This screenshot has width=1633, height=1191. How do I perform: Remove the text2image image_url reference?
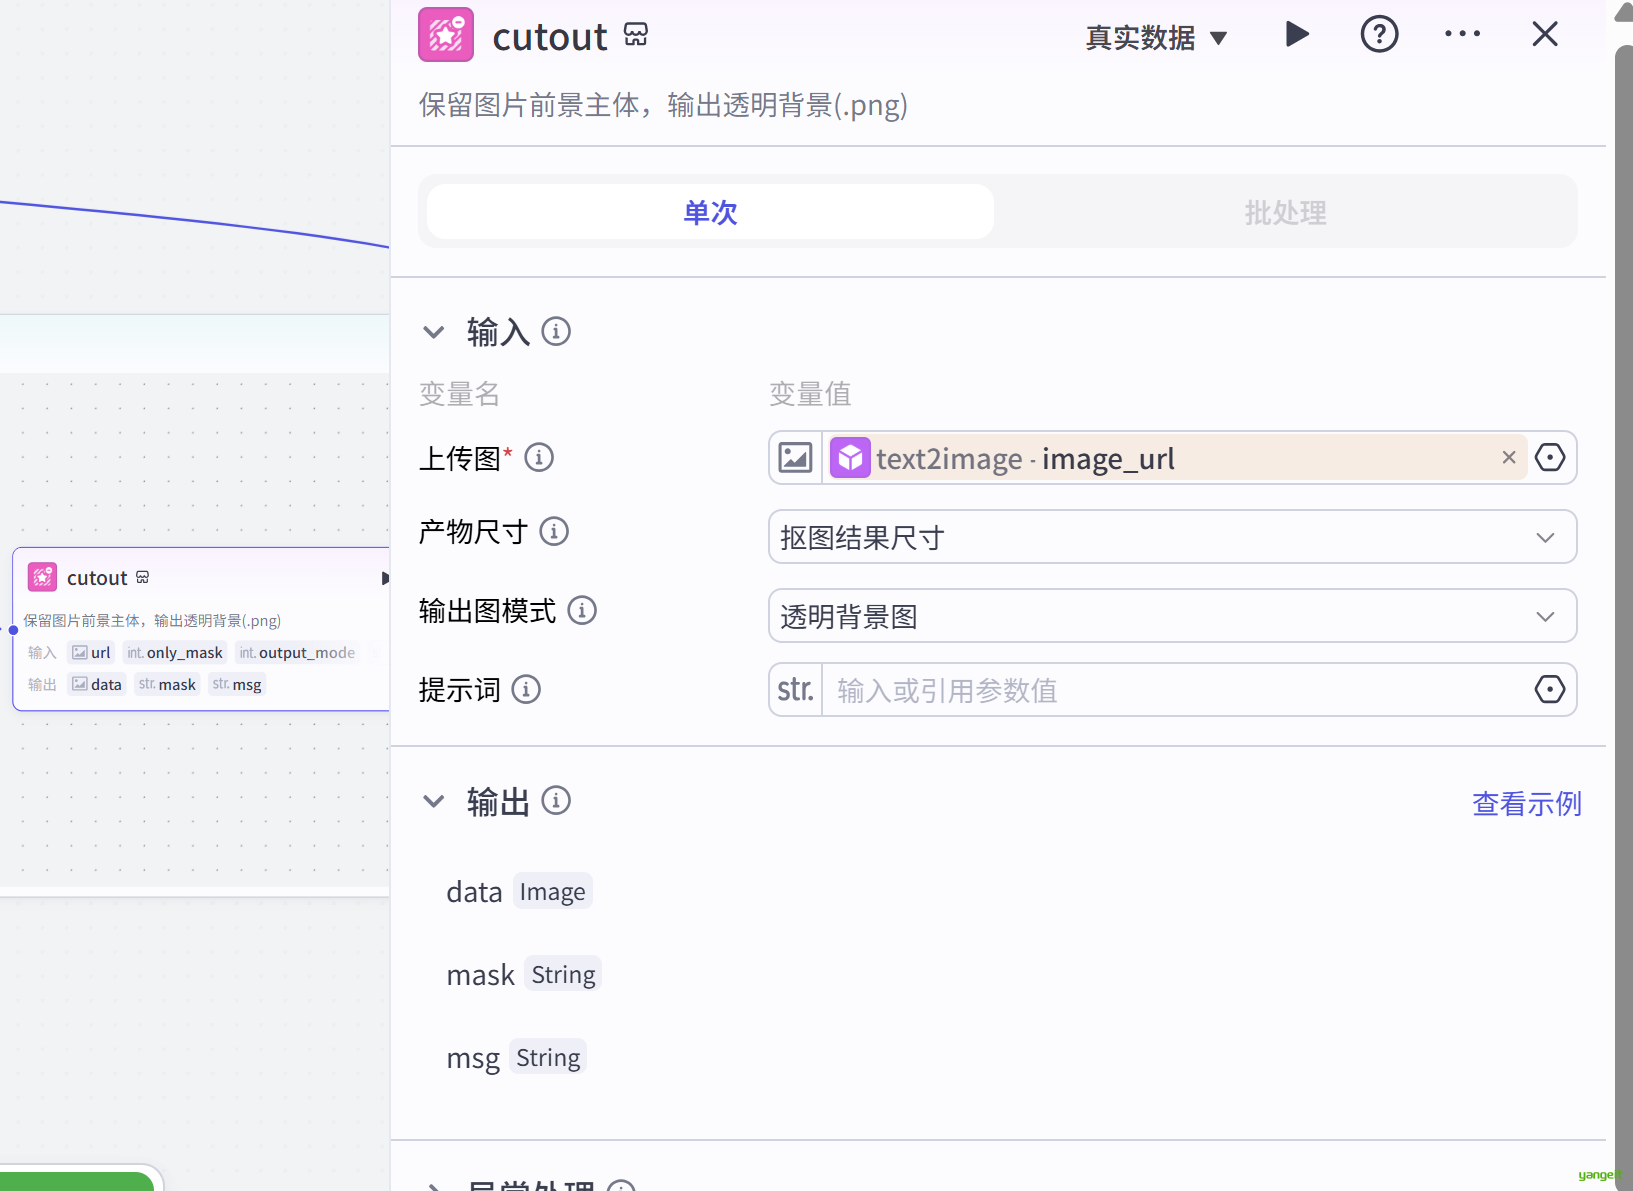1509,457
